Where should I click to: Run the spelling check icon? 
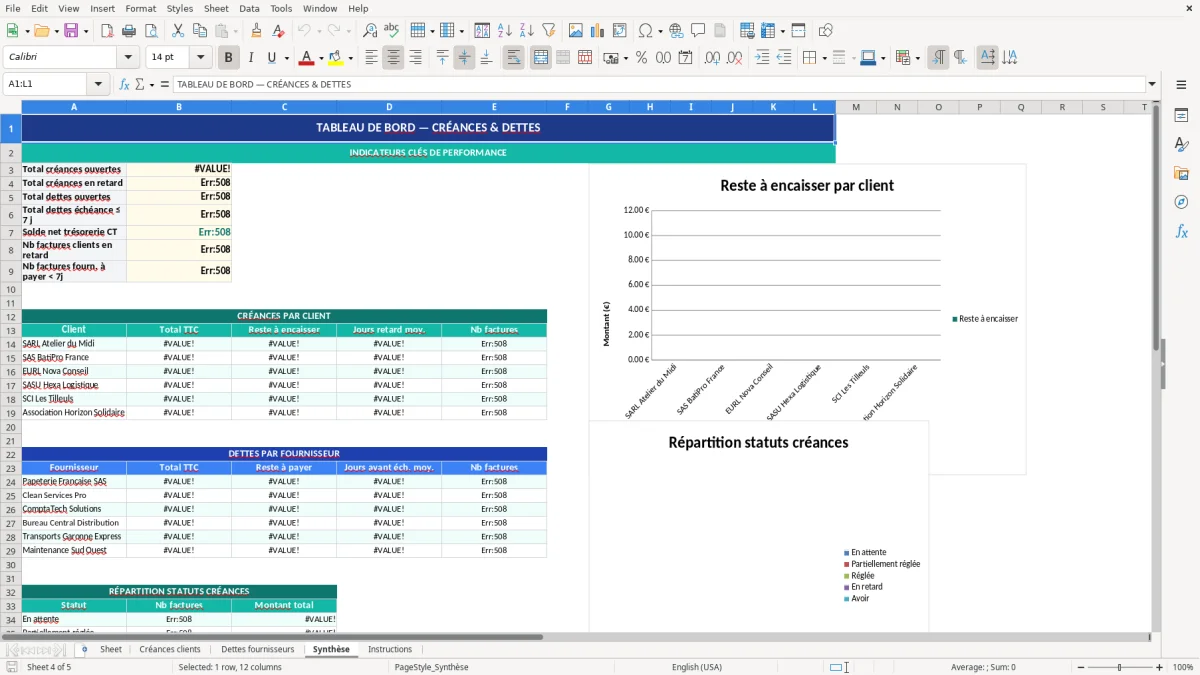tap(392, 31)
